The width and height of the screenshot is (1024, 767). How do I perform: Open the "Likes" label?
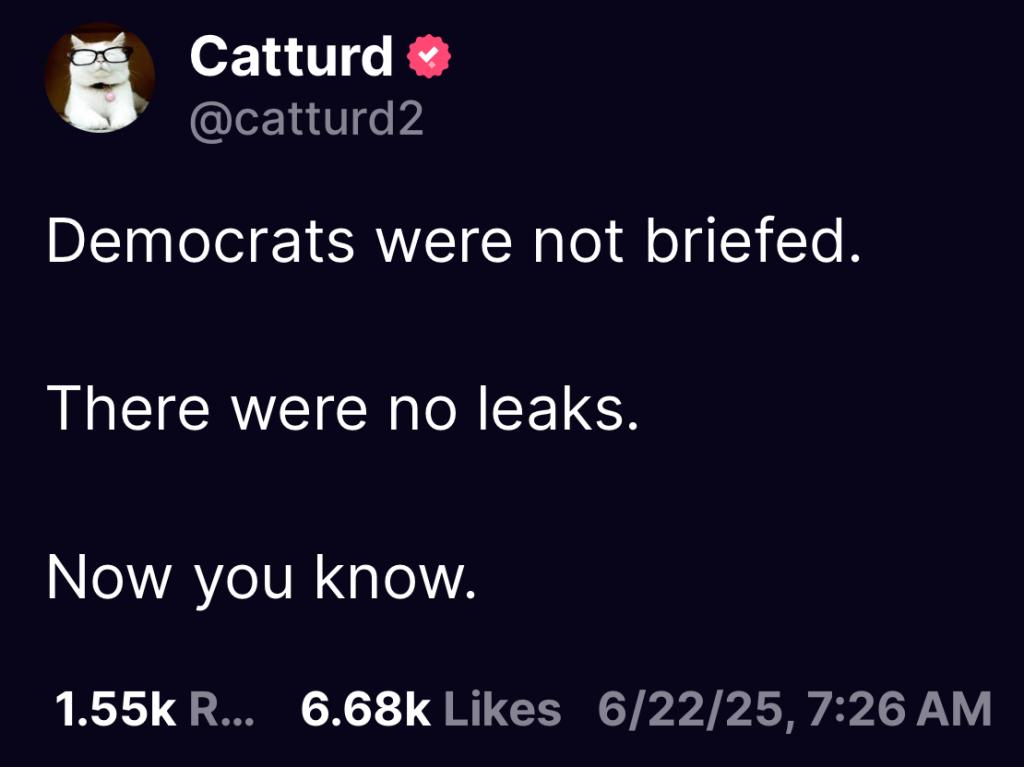click(x=502, y=710)
